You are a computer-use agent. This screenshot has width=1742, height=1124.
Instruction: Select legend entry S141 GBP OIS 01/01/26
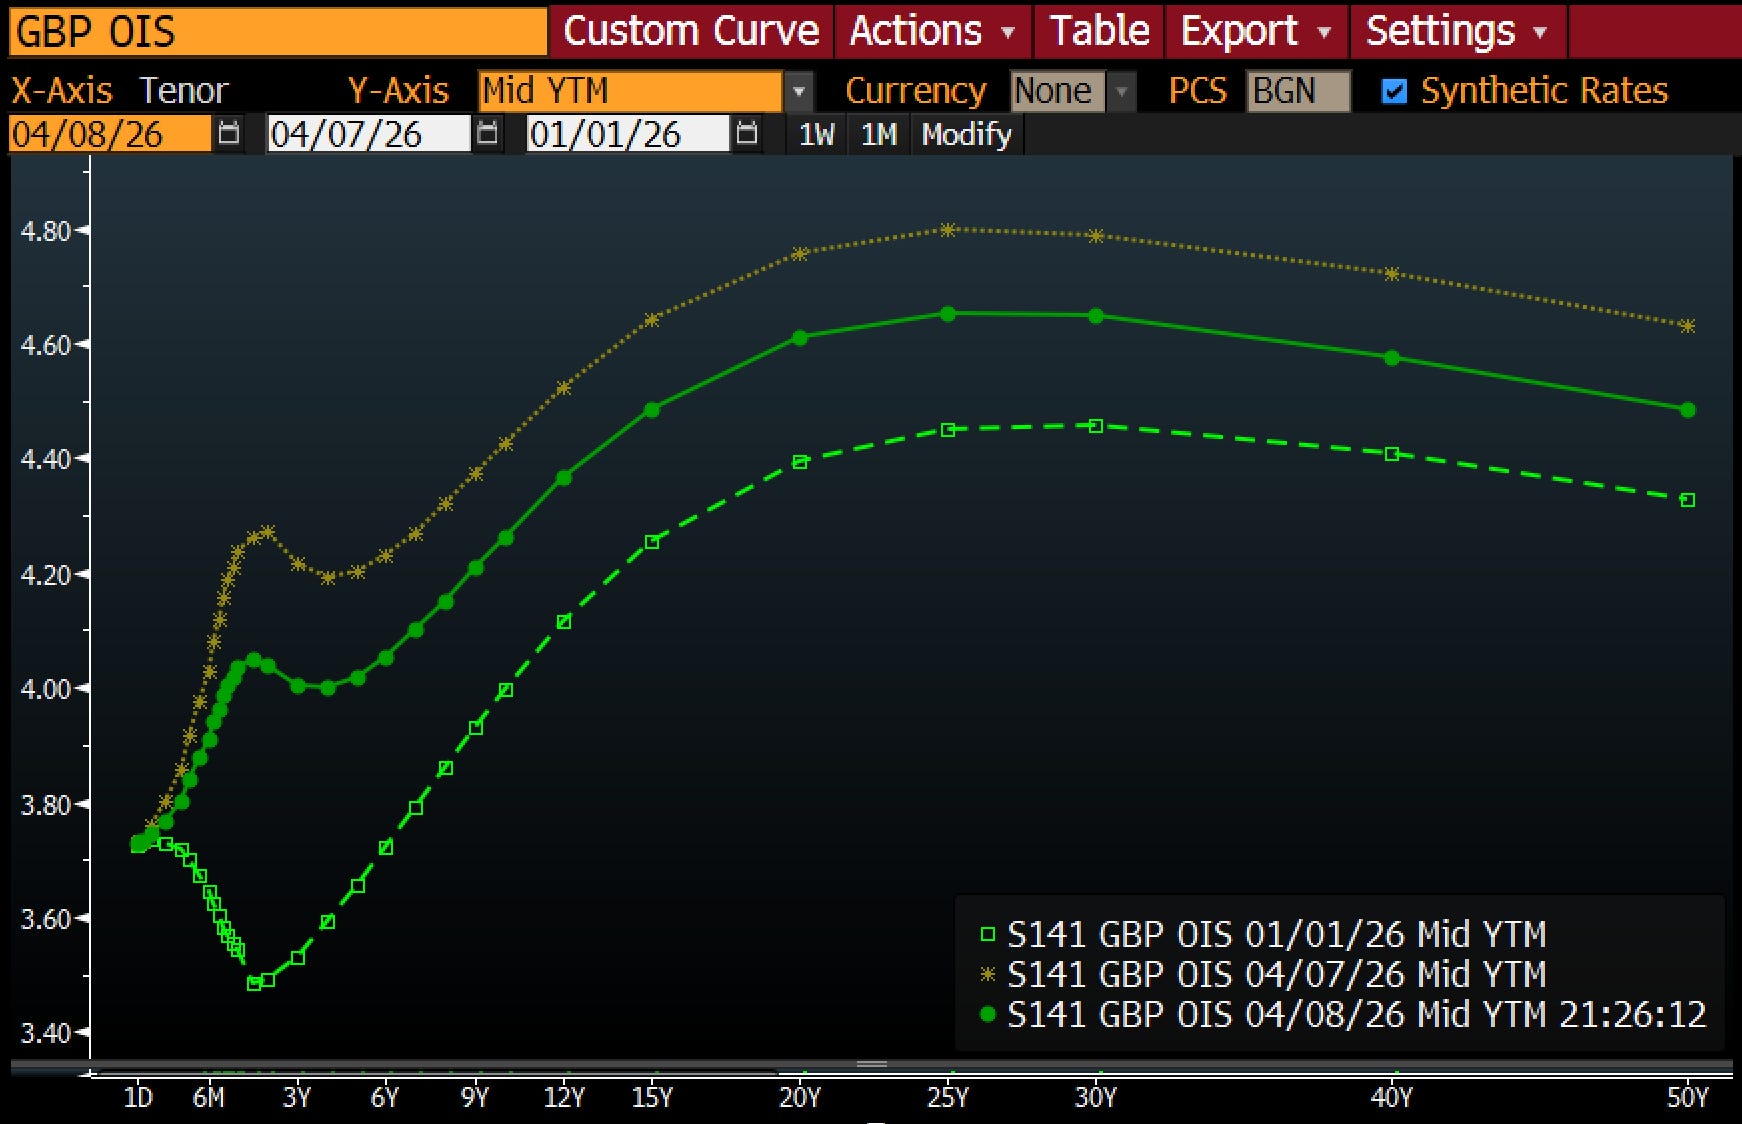pos(1263,934)
